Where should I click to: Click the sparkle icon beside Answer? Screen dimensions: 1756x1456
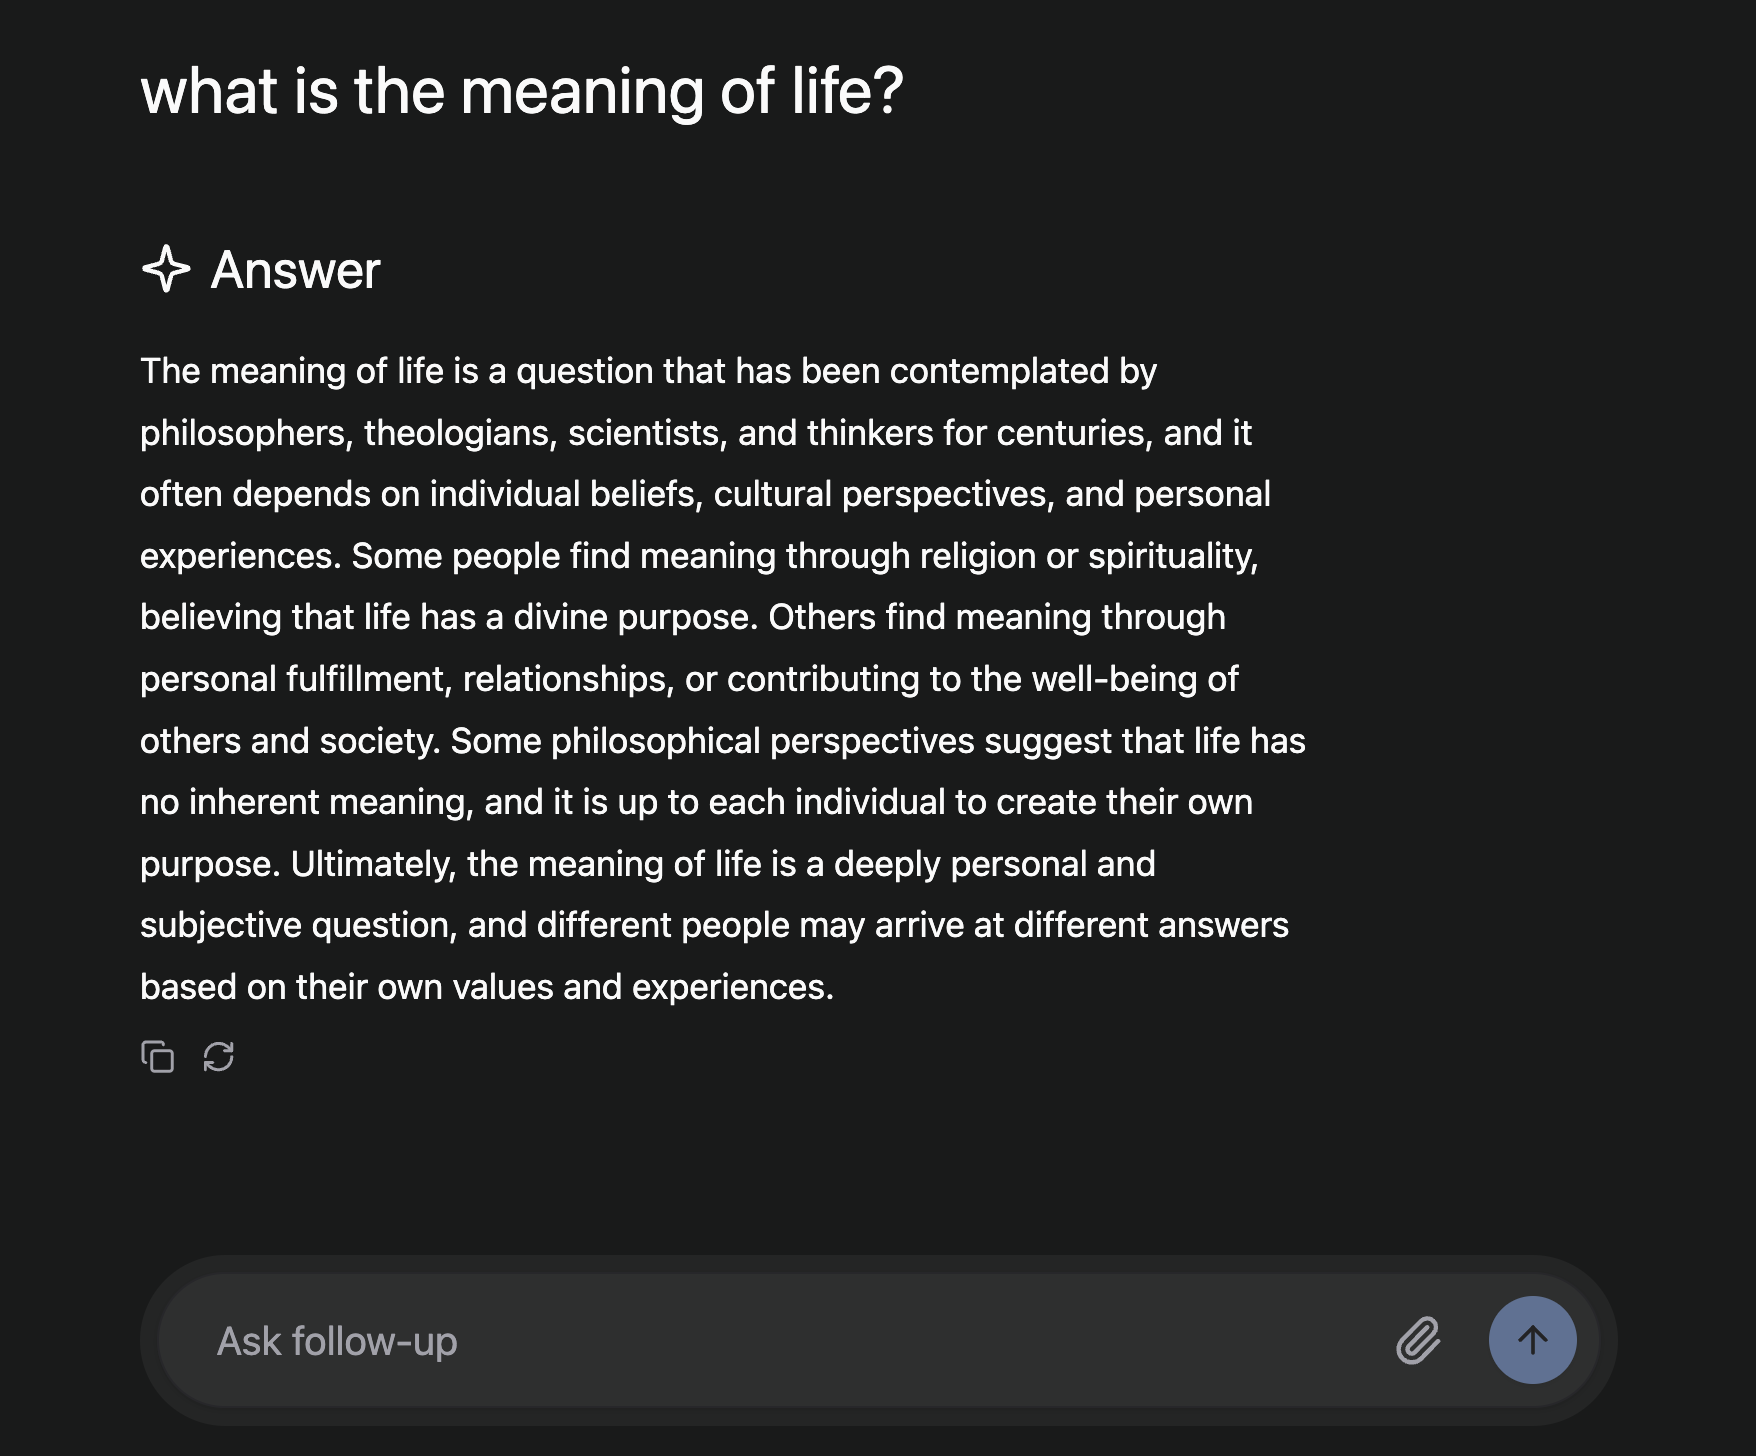tap(165, 268)
